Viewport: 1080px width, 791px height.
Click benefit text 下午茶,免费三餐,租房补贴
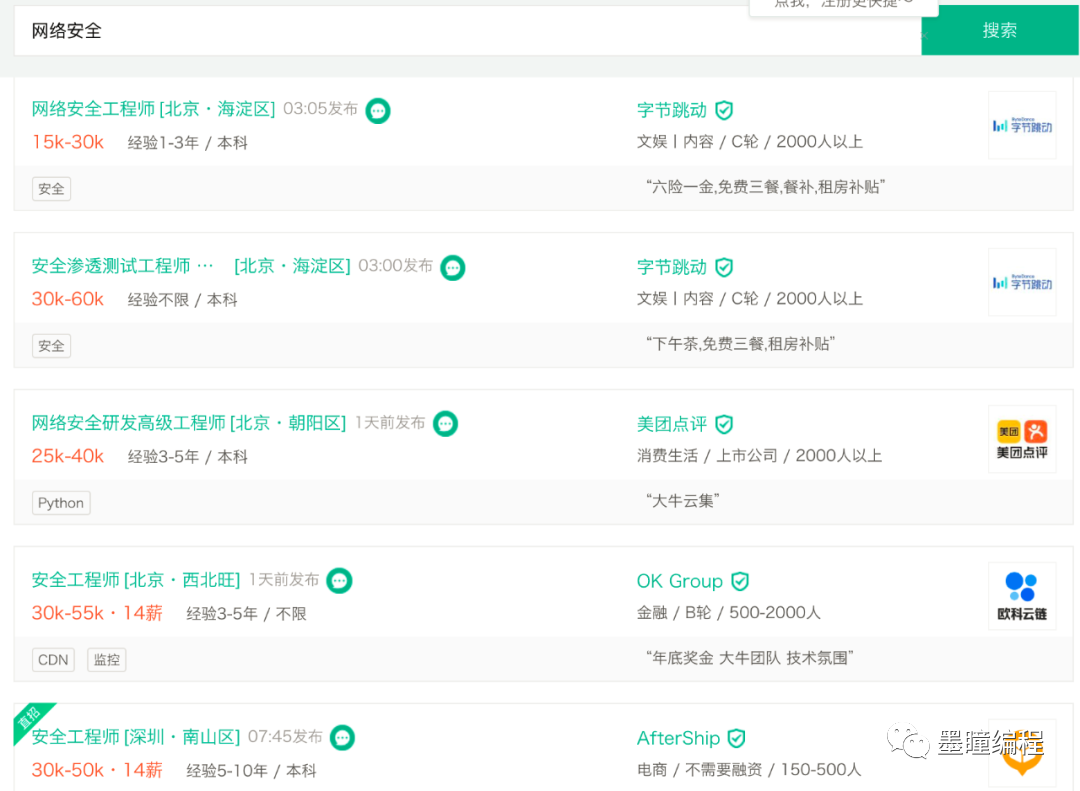[740, 345]
